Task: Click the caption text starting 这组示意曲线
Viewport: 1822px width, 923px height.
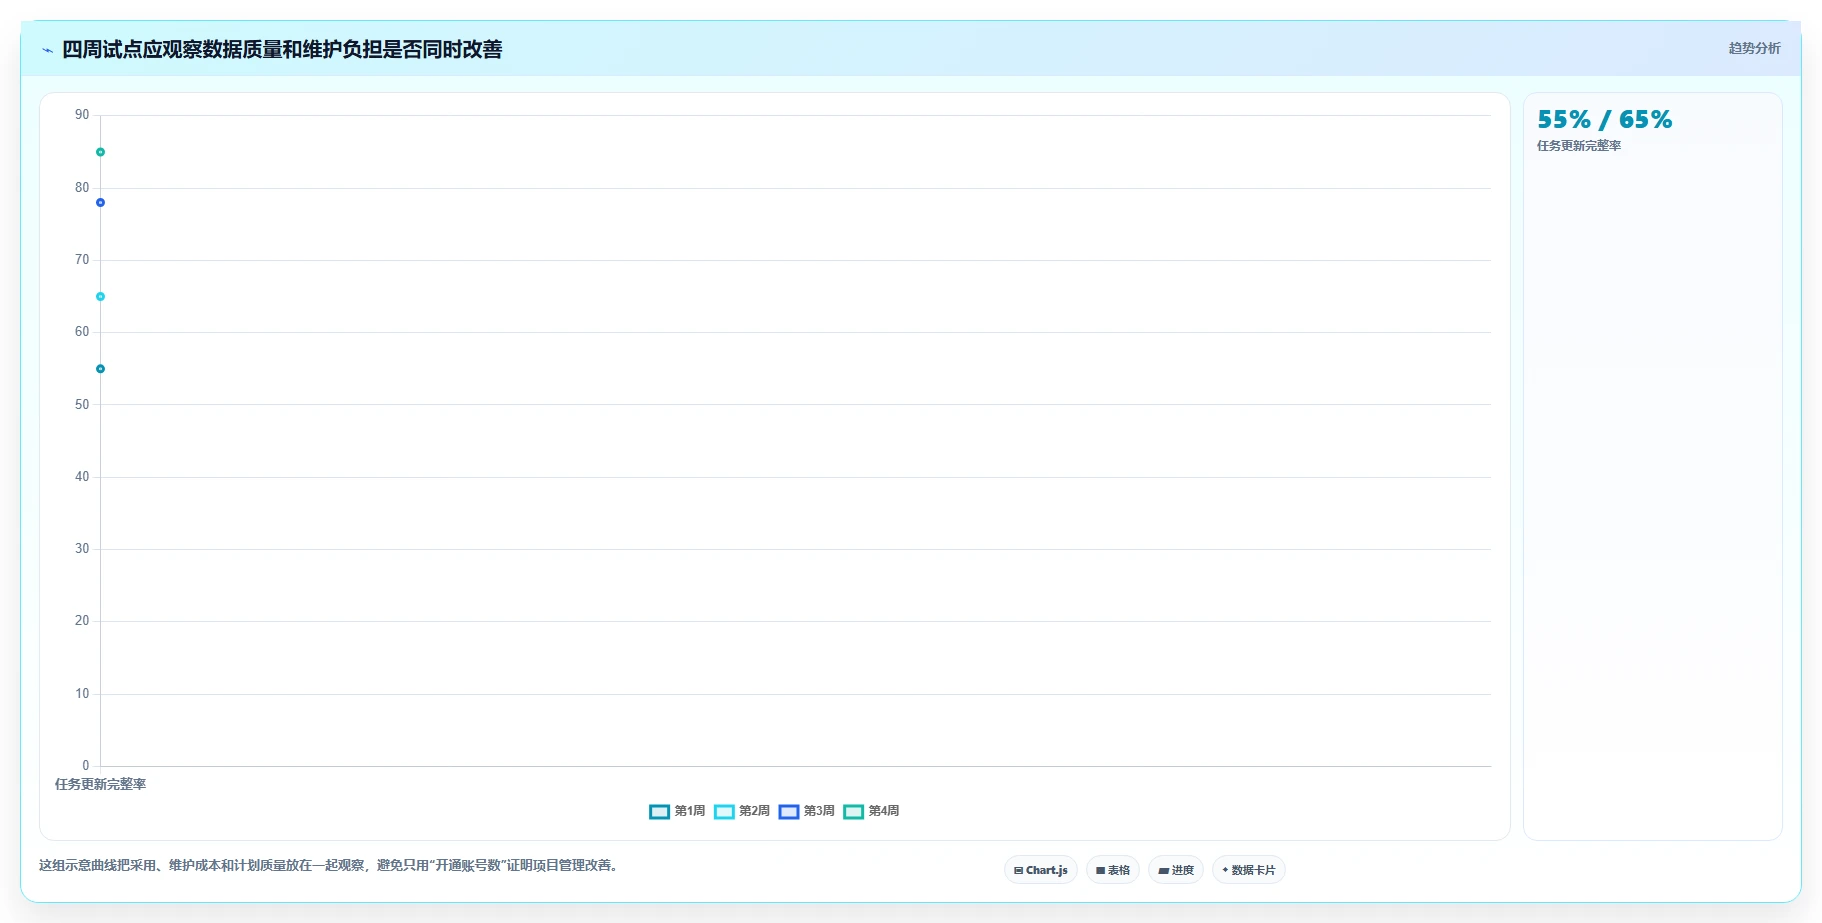Action: click(x=331, y=865)
